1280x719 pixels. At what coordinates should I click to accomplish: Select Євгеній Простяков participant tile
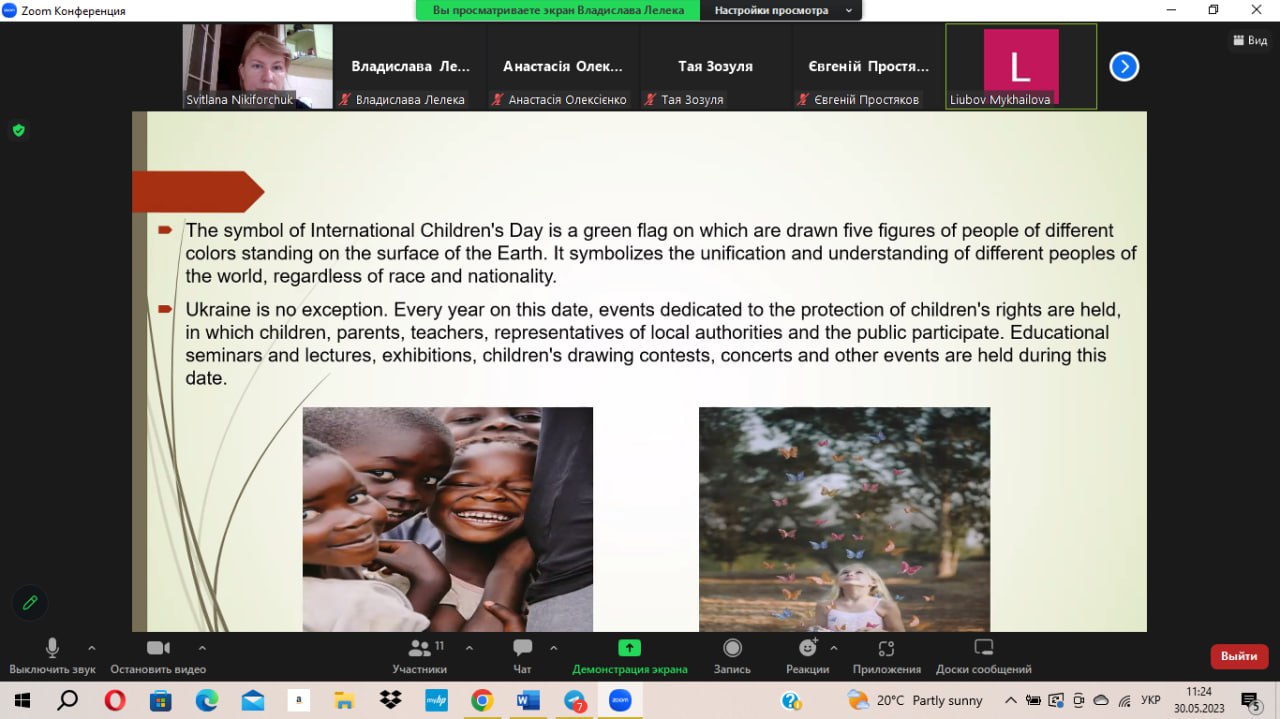[x=868, y=66]
